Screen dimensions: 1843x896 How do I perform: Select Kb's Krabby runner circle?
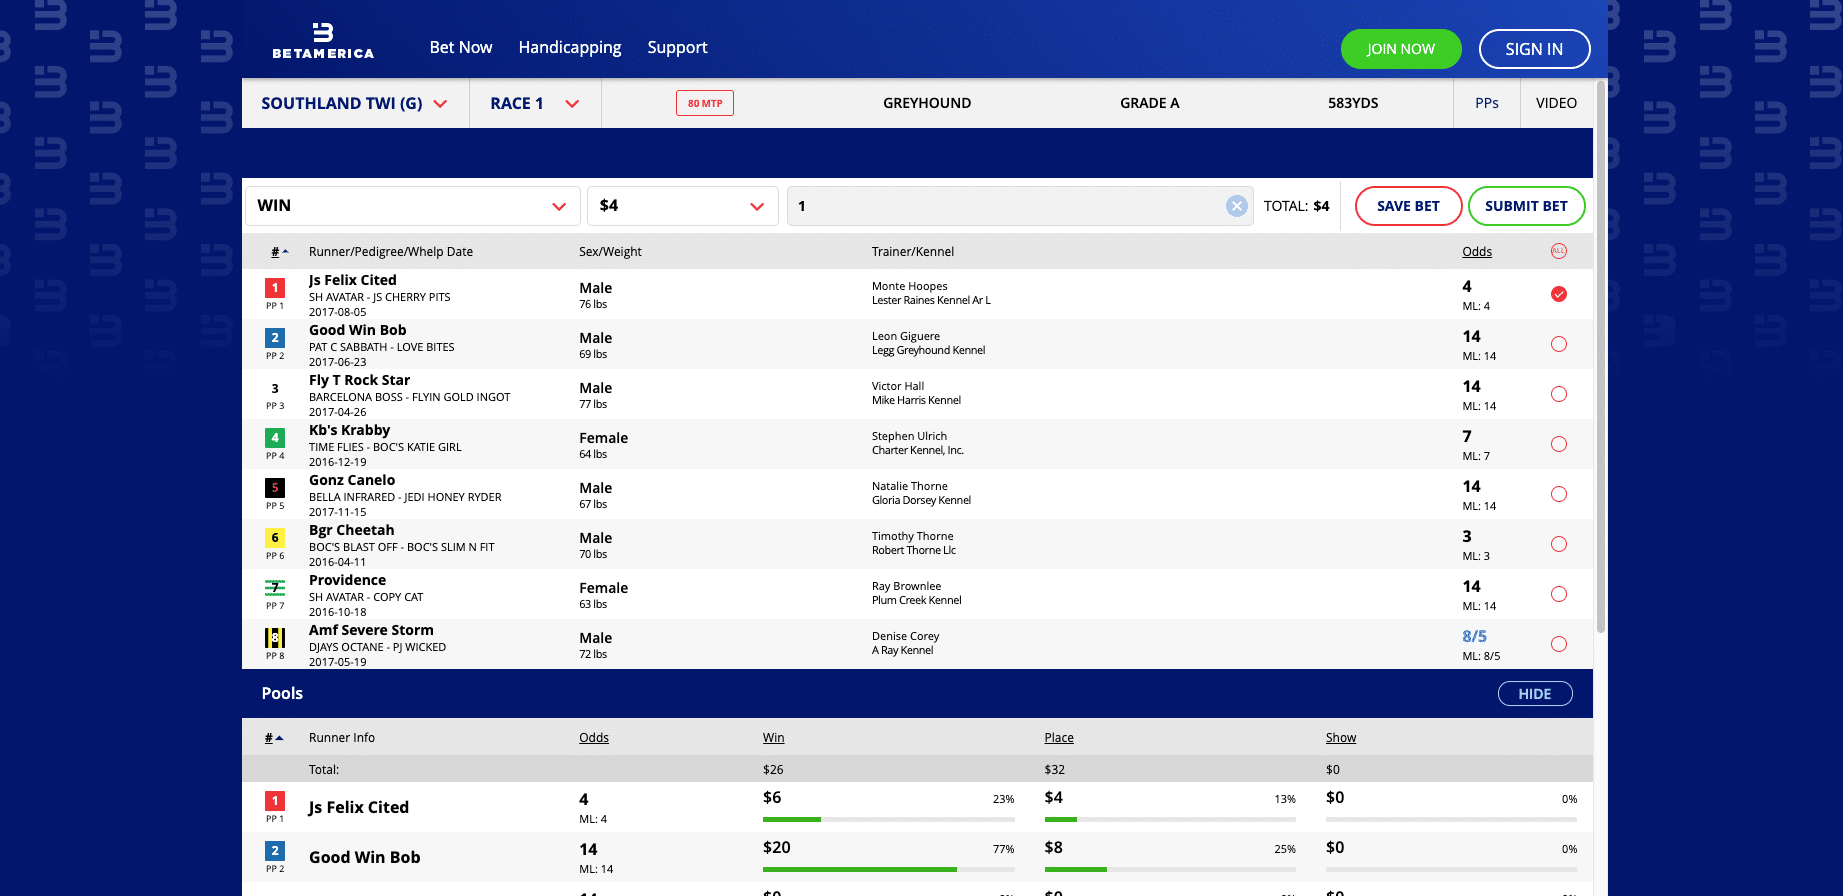click(1559, 444)
